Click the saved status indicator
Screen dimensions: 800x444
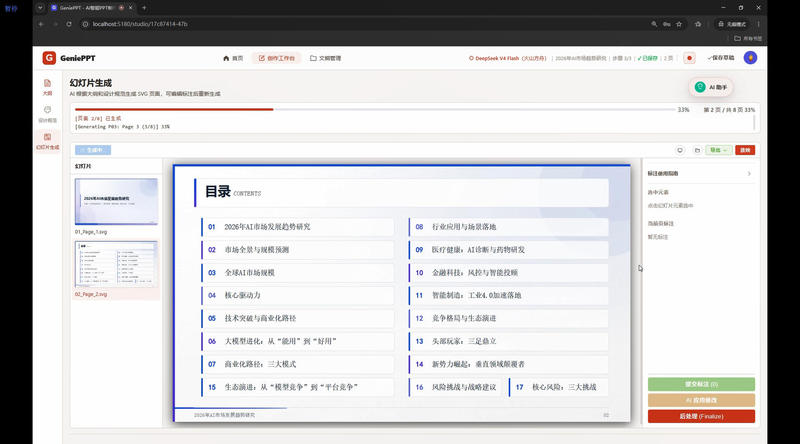(x=648, y=59)
